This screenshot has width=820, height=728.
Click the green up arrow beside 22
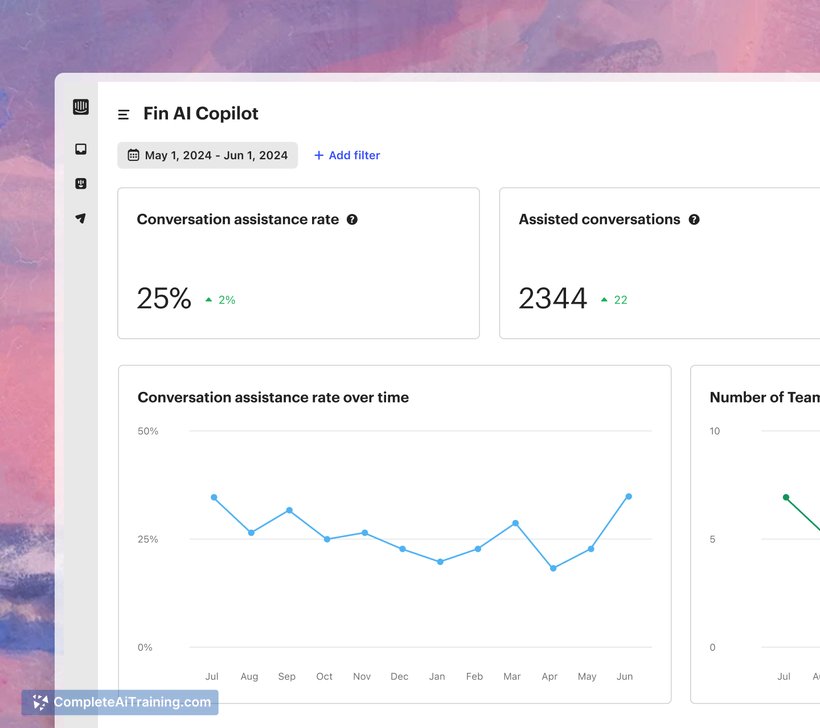pos(604,300)
